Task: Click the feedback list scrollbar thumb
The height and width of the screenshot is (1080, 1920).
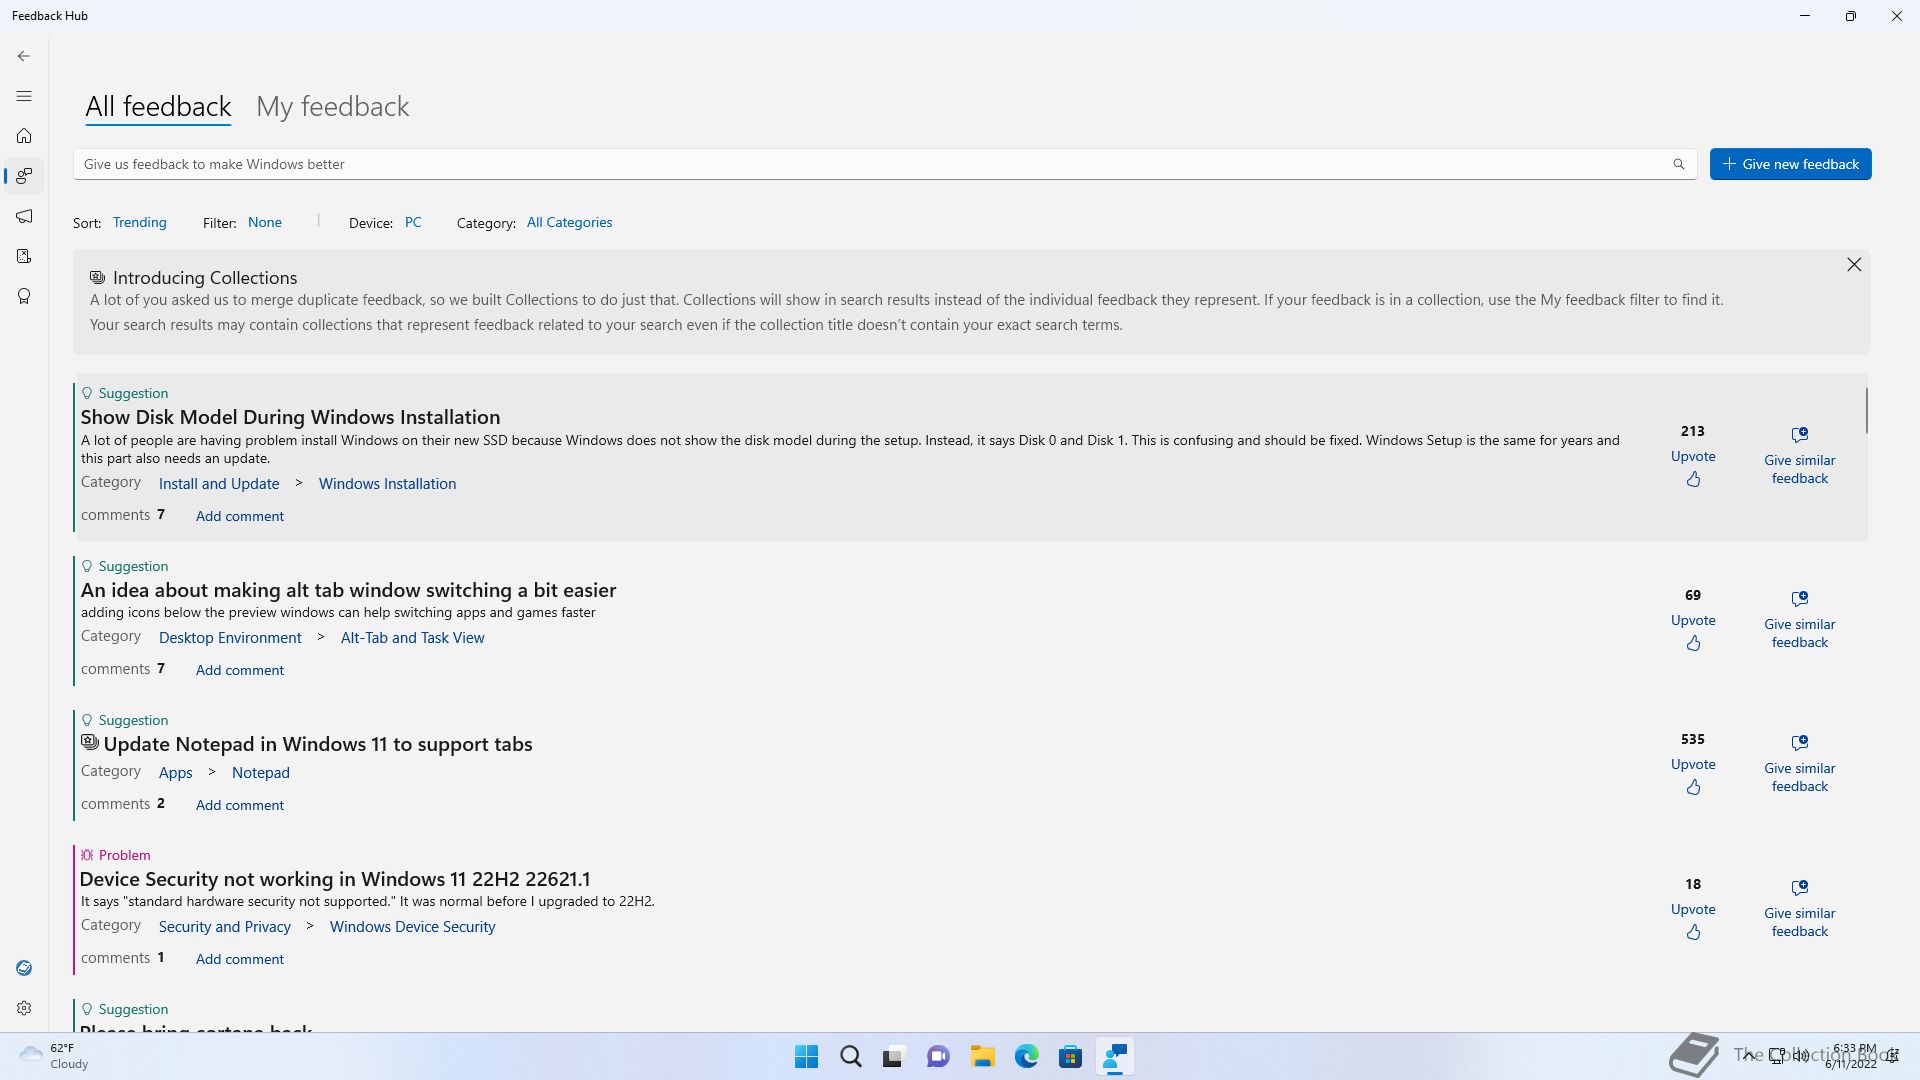Action: point(1866,410)
